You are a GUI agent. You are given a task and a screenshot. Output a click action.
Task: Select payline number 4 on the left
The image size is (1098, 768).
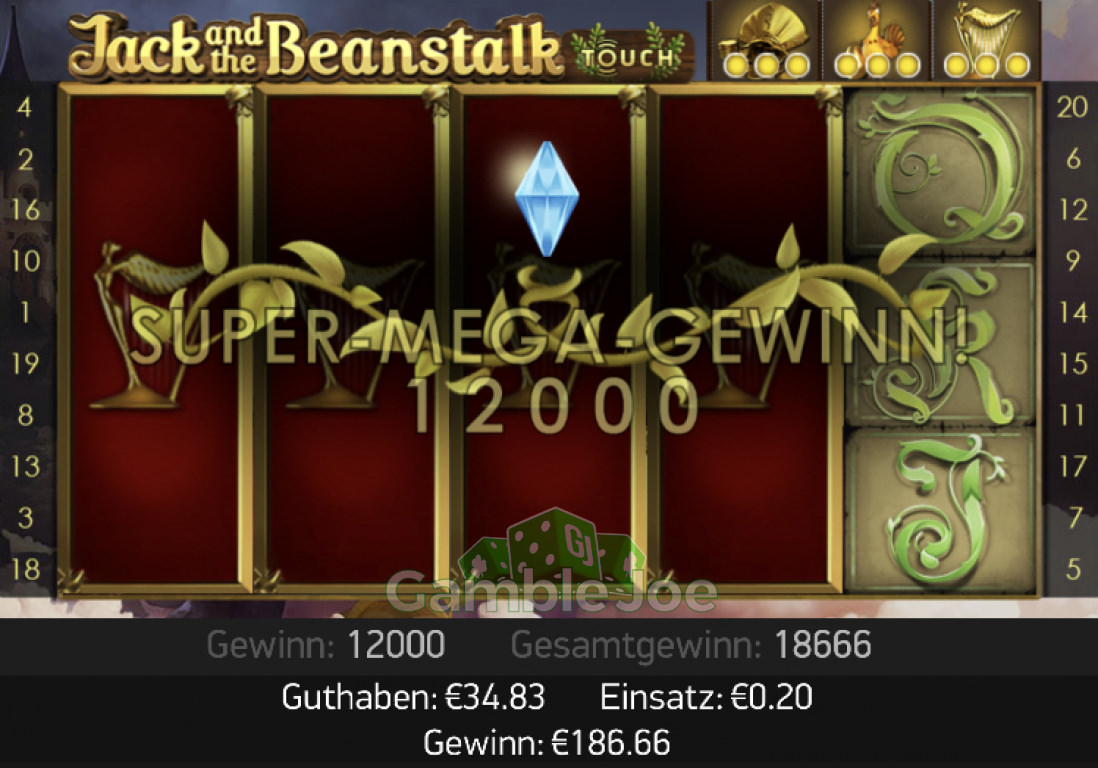(x=25, y=107)
